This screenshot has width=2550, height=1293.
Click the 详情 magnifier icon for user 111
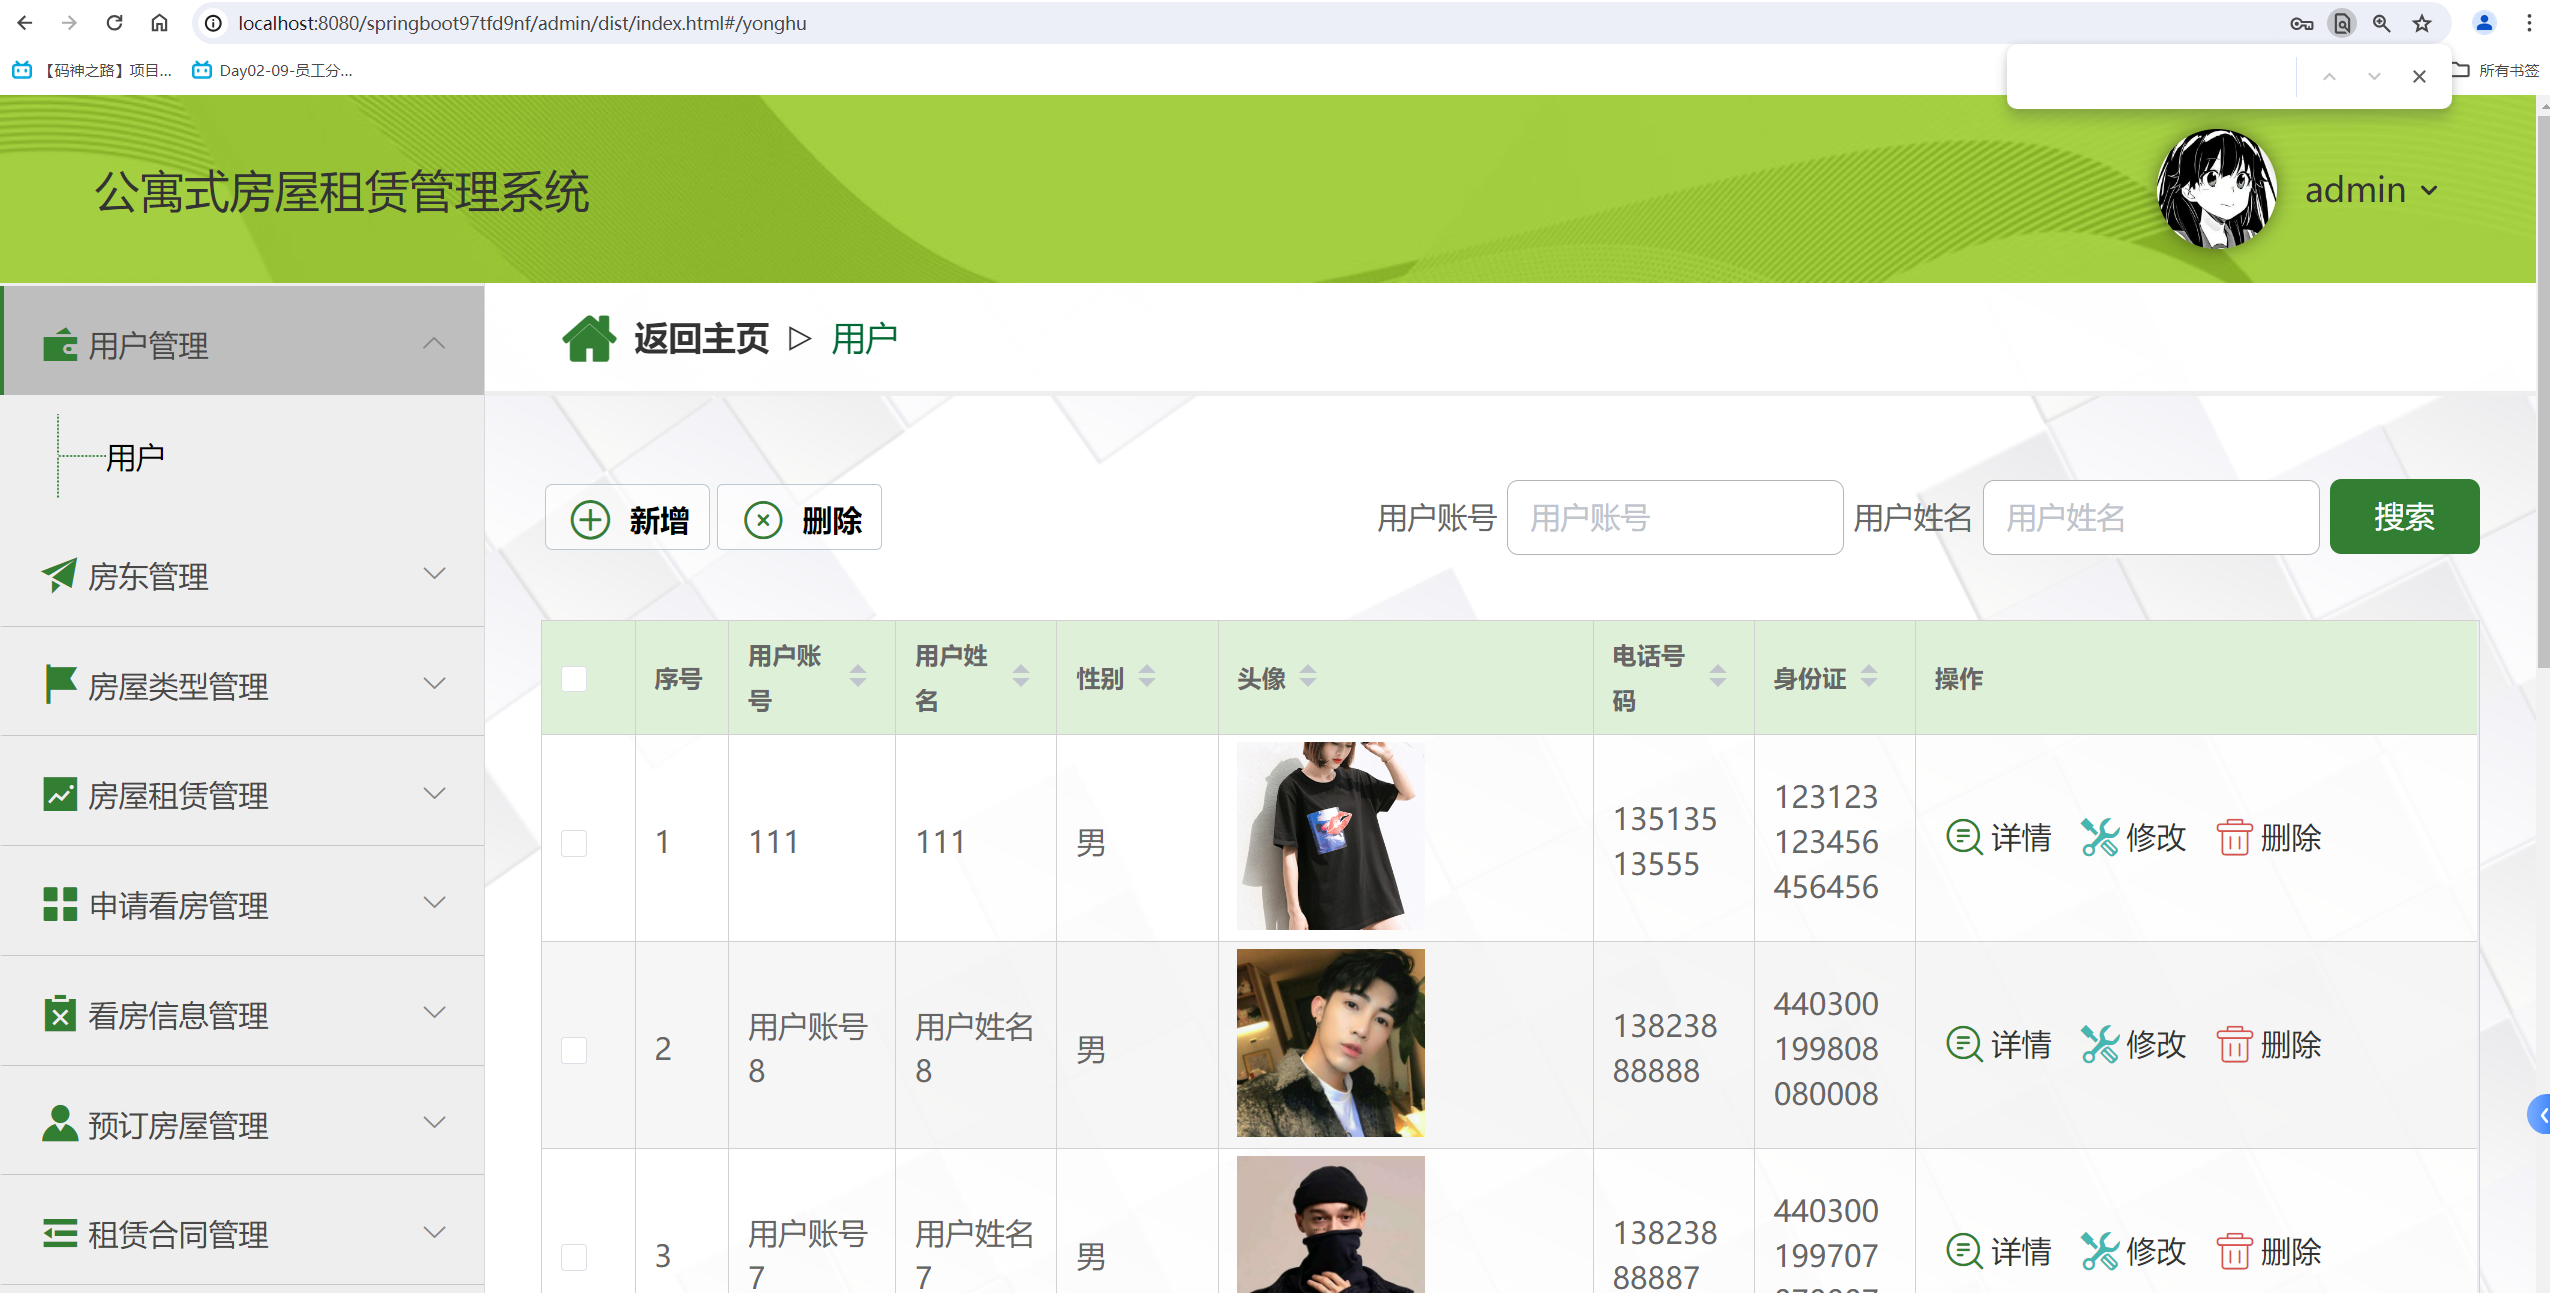click(1964, 837)
